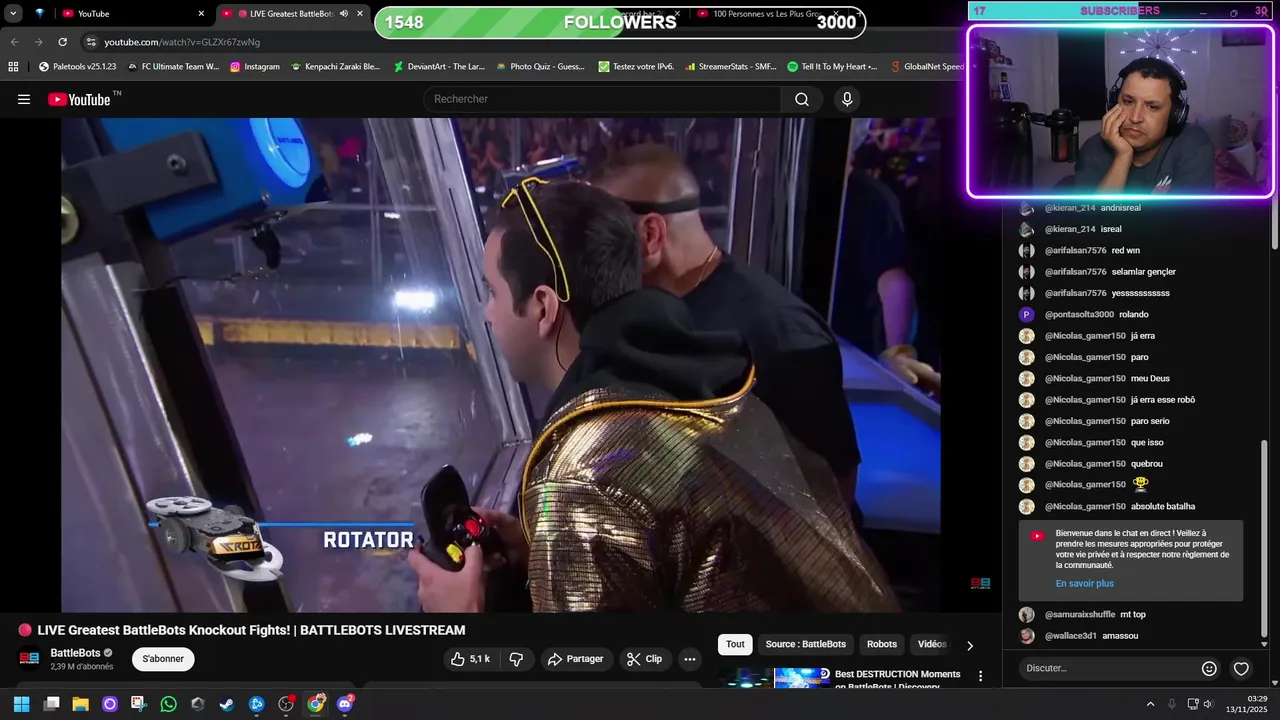Screen dimensions: 1280x720
Task: Create a Clip of the video
Action: pyautogui.click(x=644, y=659)
